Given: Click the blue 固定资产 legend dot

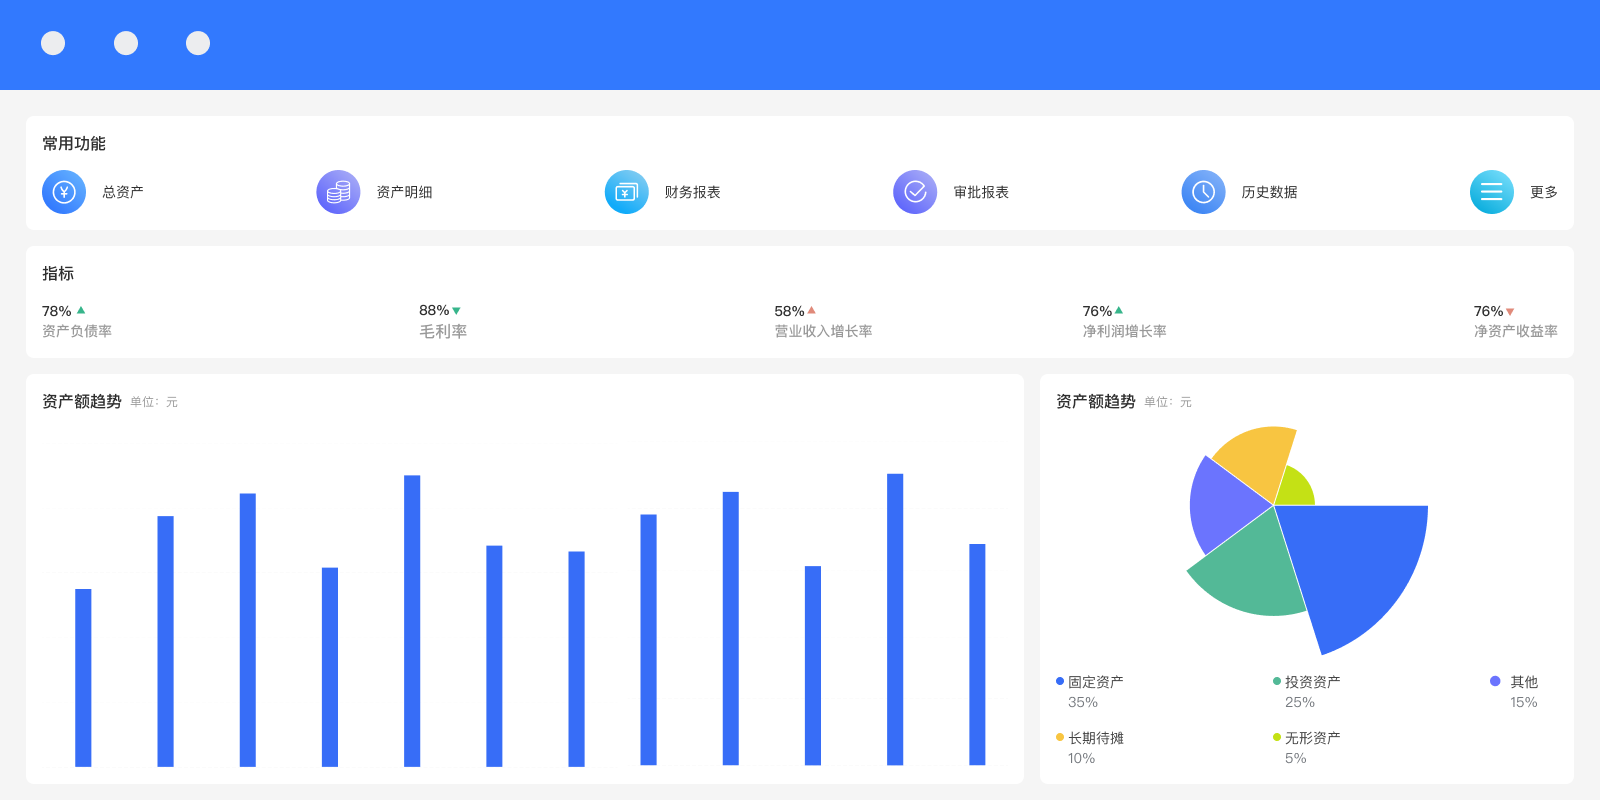Looking at the screenshot, I should [1060, 681].
